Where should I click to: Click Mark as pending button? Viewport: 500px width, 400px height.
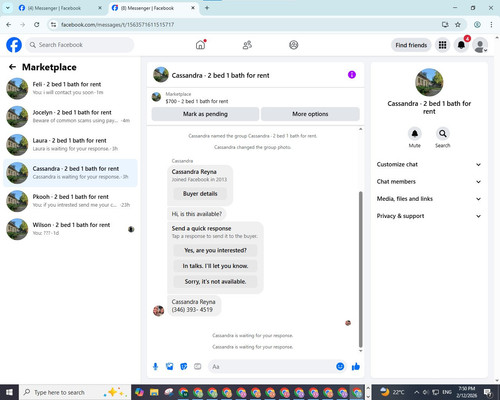click(205, 114)
